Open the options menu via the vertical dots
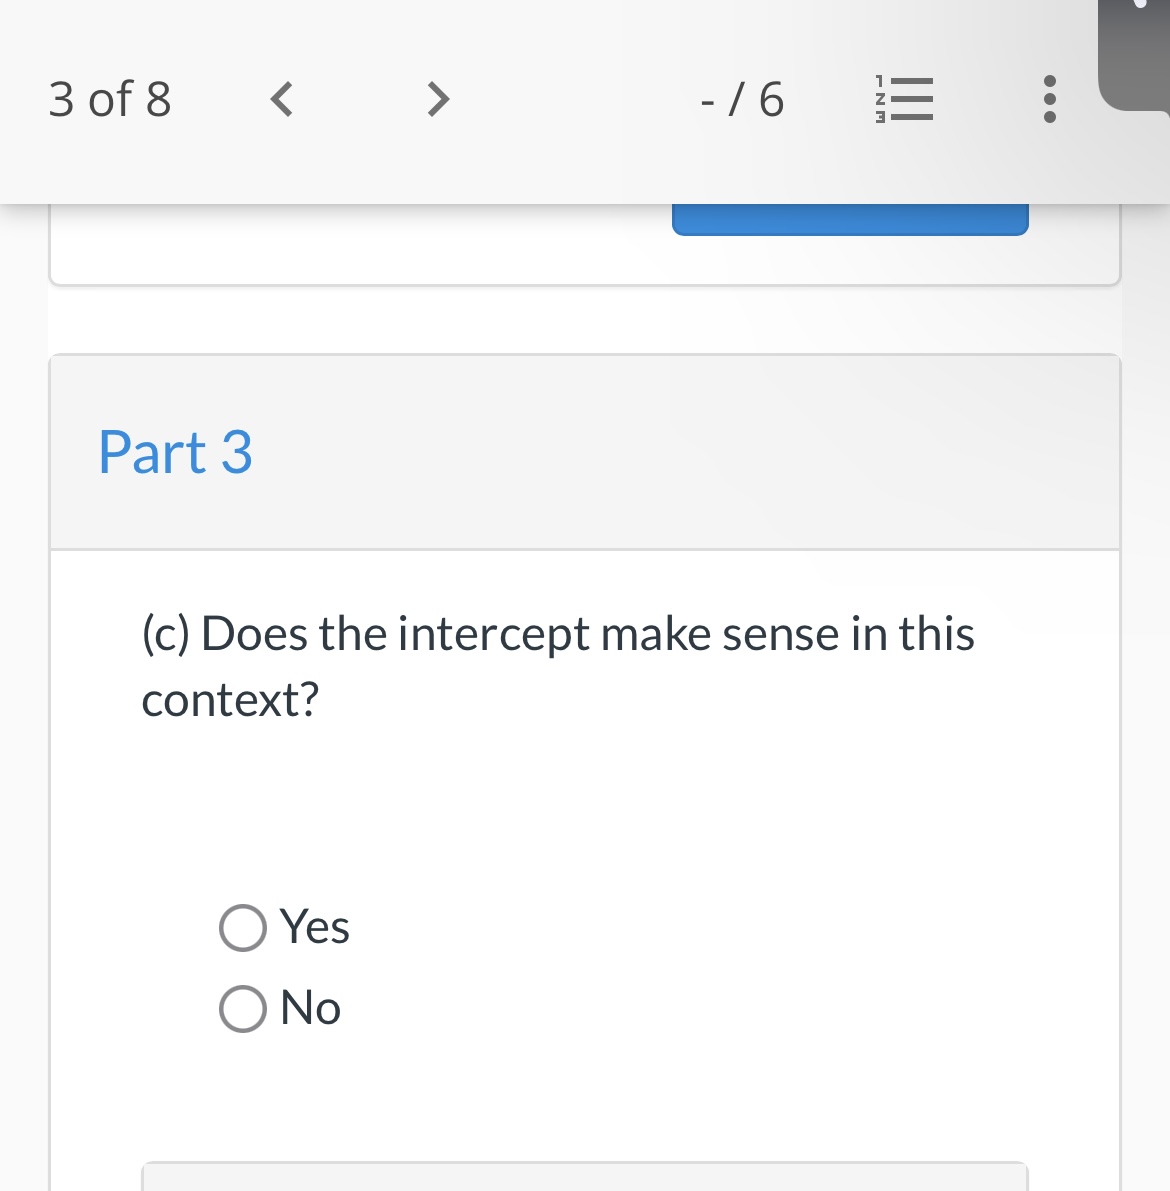Screen dimensions: 1170x1191 pyautogui.click(x=1049, y=99)
